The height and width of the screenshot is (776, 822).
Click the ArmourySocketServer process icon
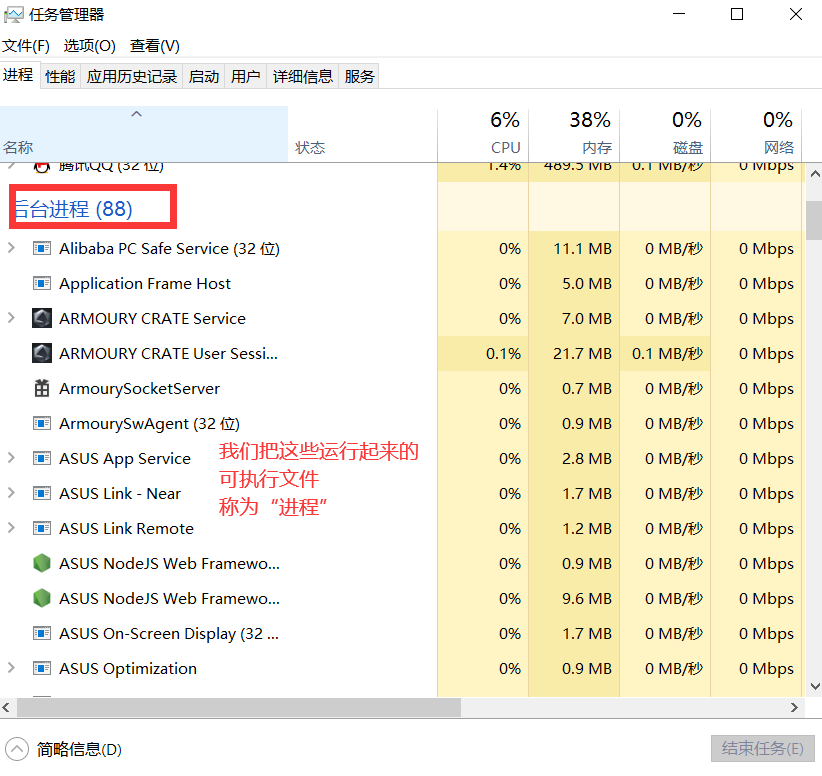tap(42, 389)
